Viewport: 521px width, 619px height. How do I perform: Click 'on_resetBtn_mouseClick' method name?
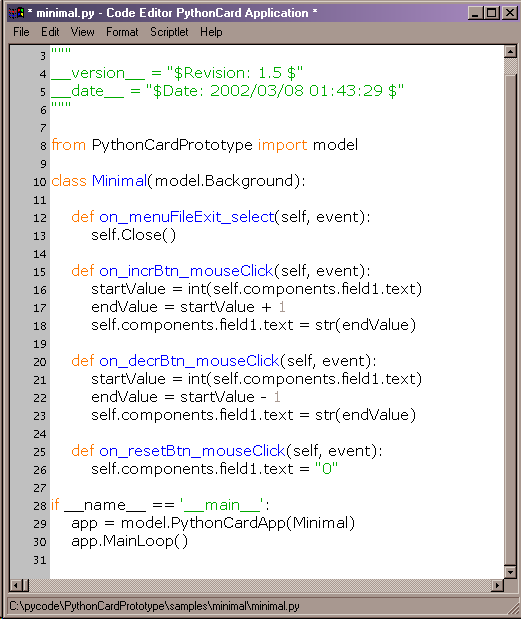click(192, 451)
